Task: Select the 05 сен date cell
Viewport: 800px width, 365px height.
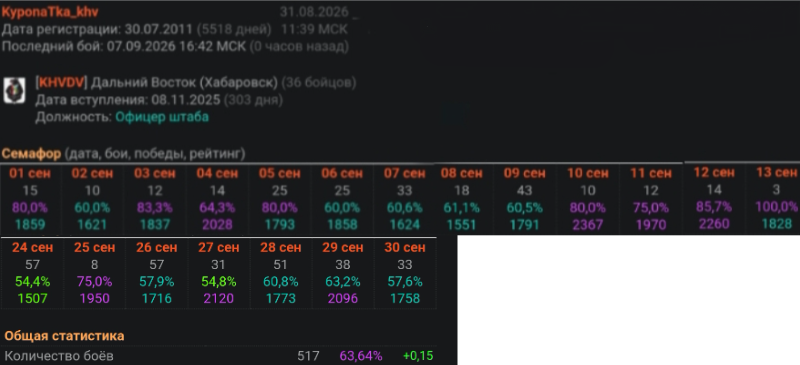Action: 280,173
